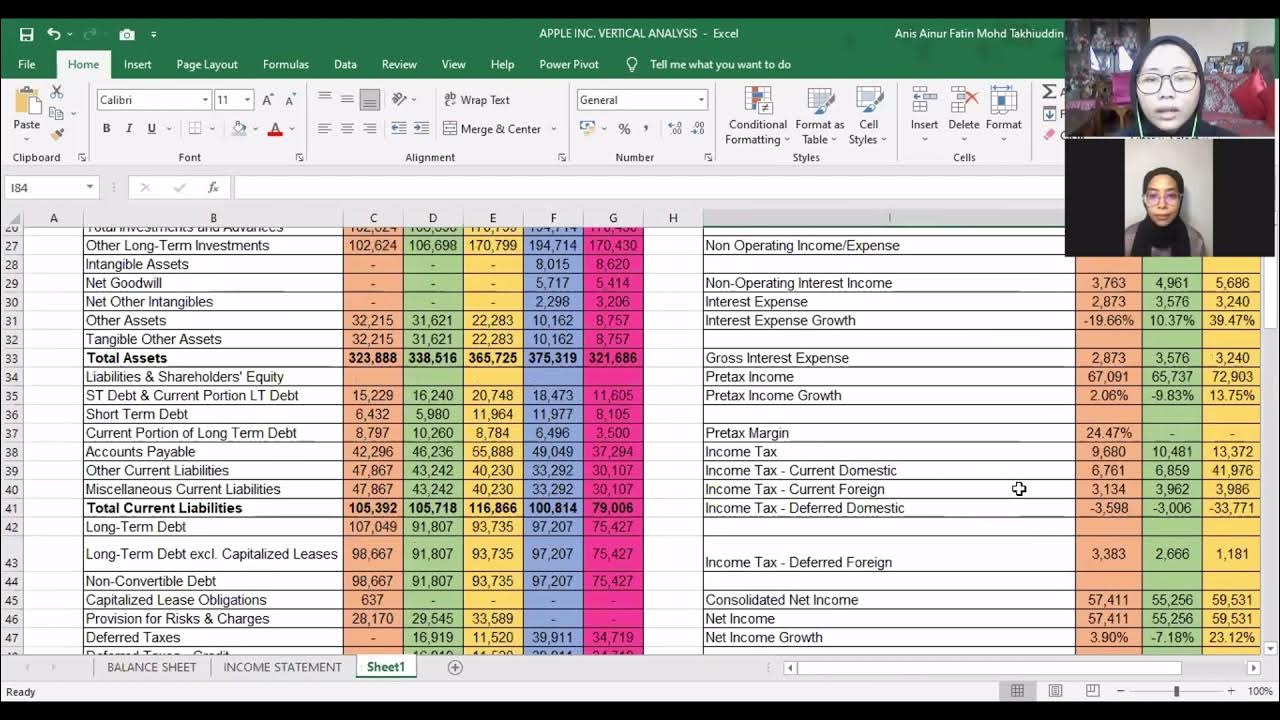Image resolution: width=1280 pixels, height=720 pixels.
Task: Click the Insert Function fx icon
Action: 213,187
